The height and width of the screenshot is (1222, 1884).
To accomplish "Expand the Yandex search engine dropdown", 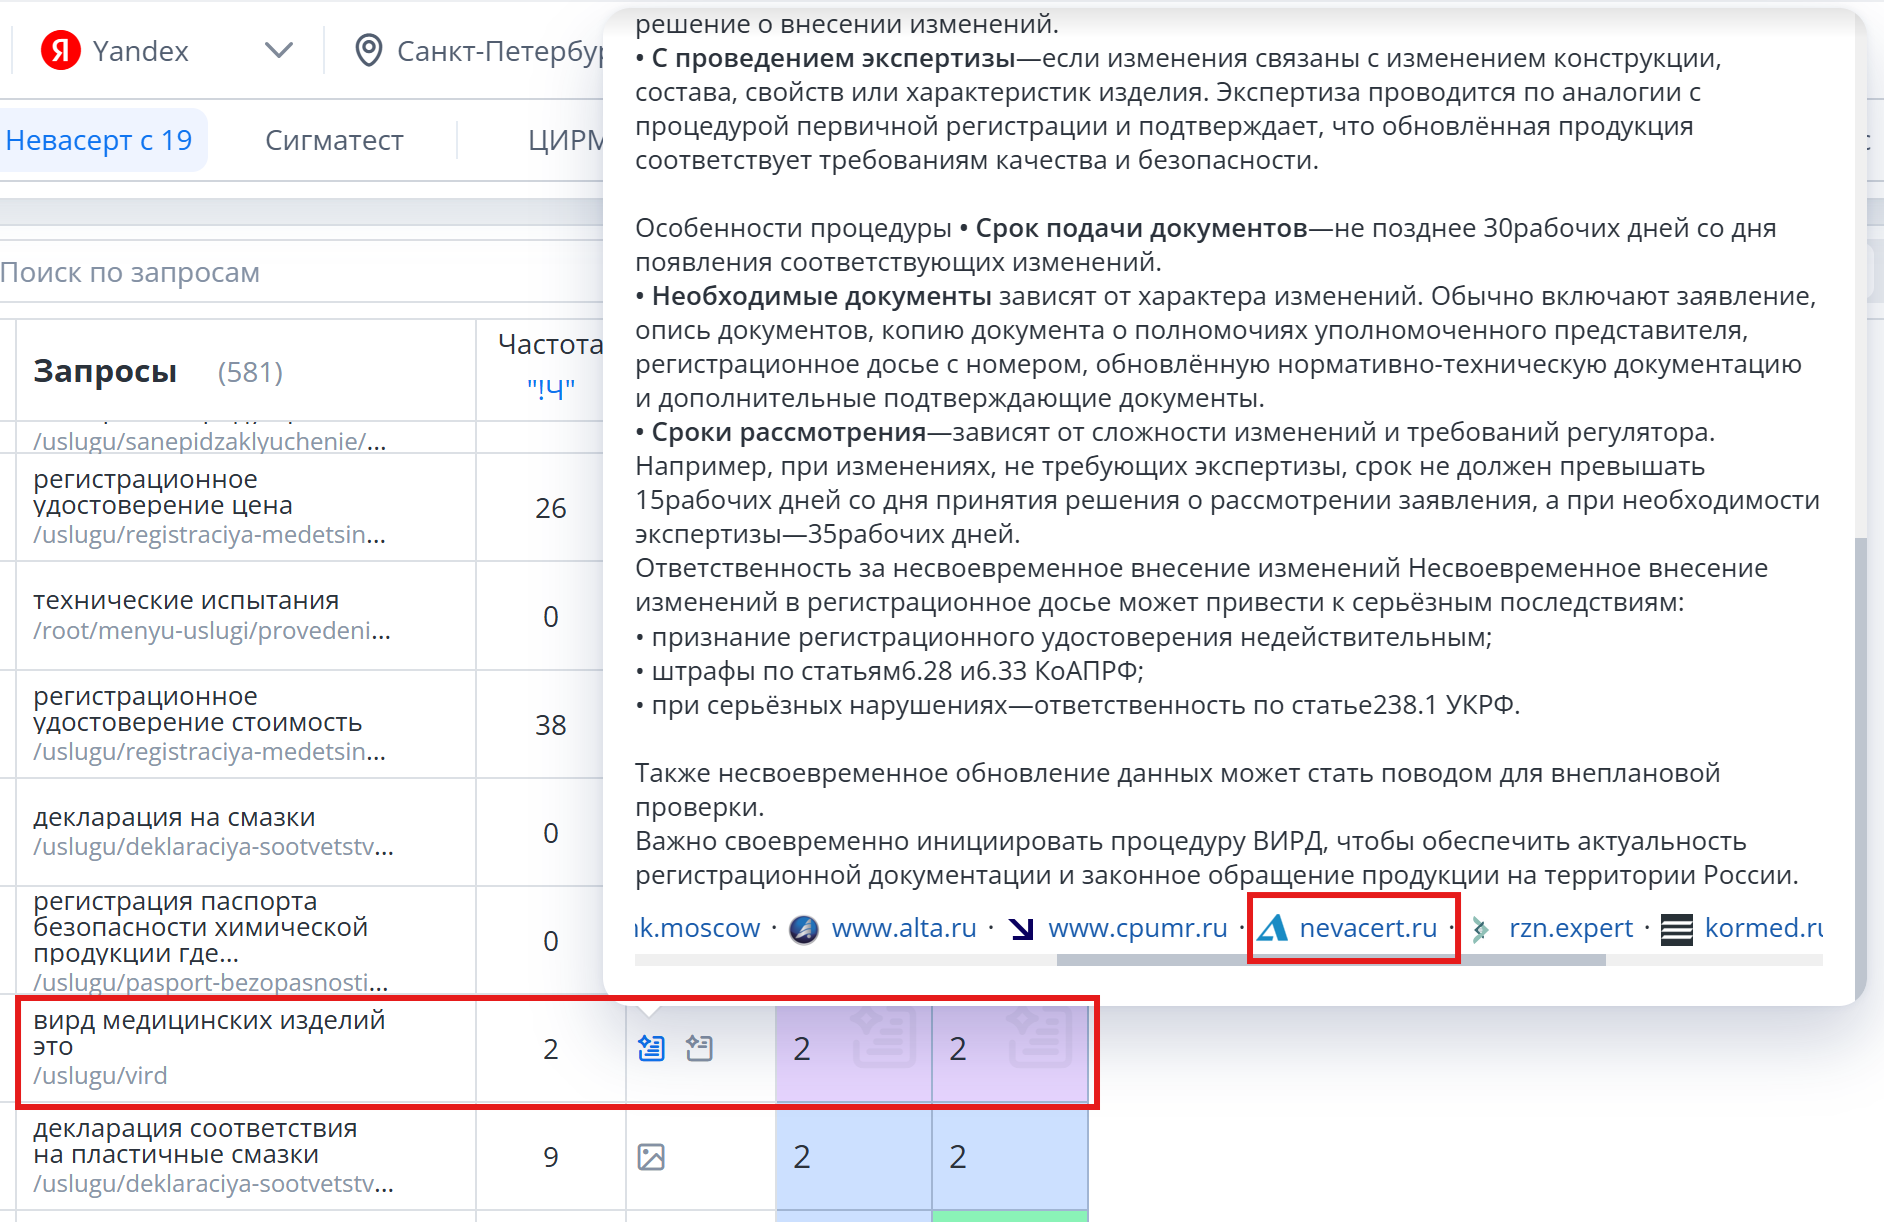I will click(x=278, y=50).
